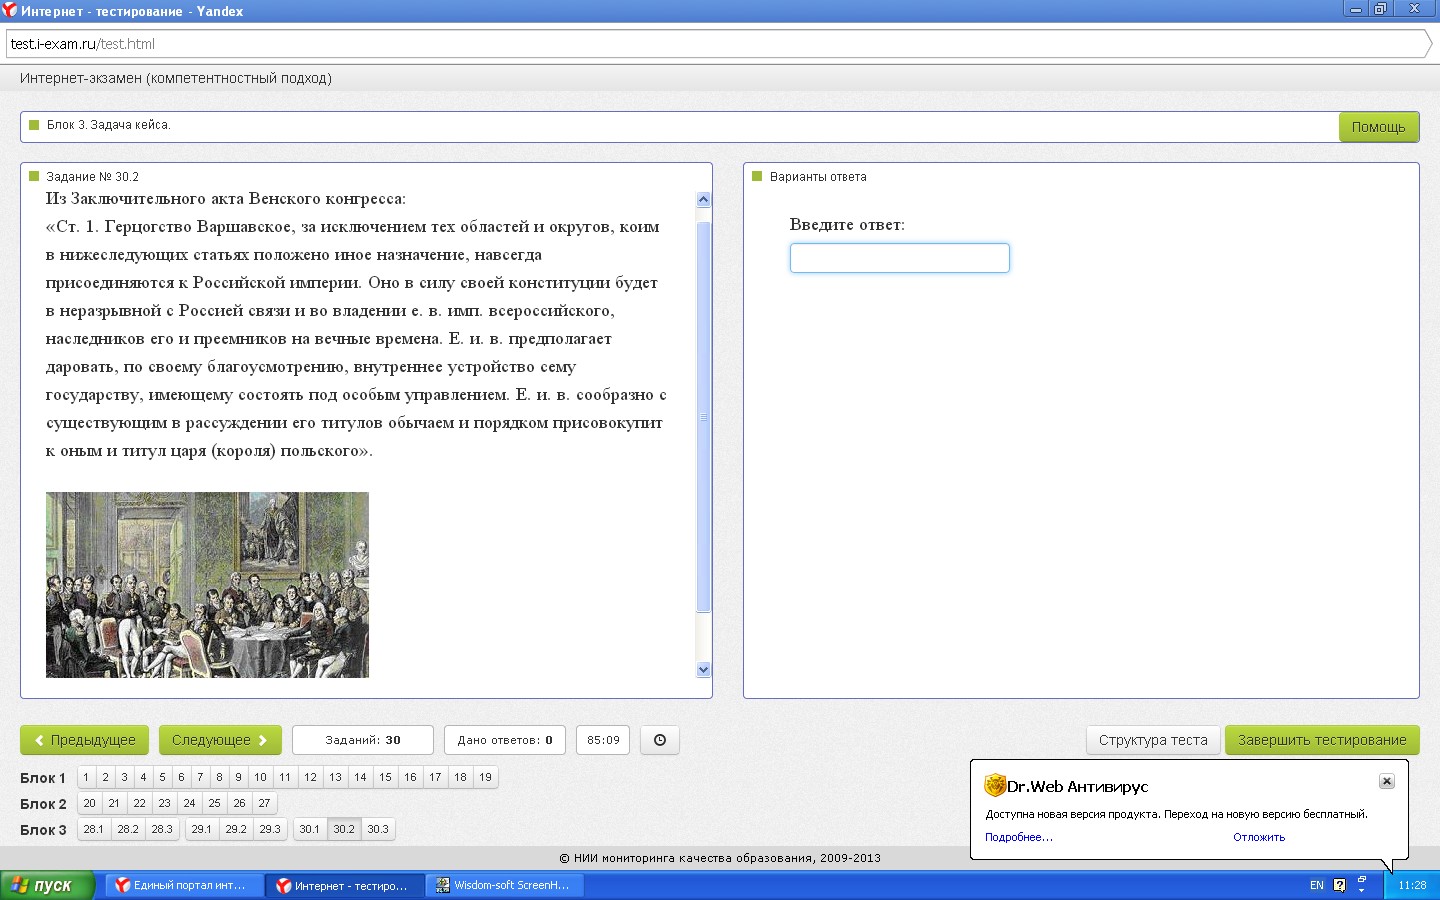Click the scroll up arrow in task panel
Viewport: 1440px width, 900px height.
click(x=703, y=199)
